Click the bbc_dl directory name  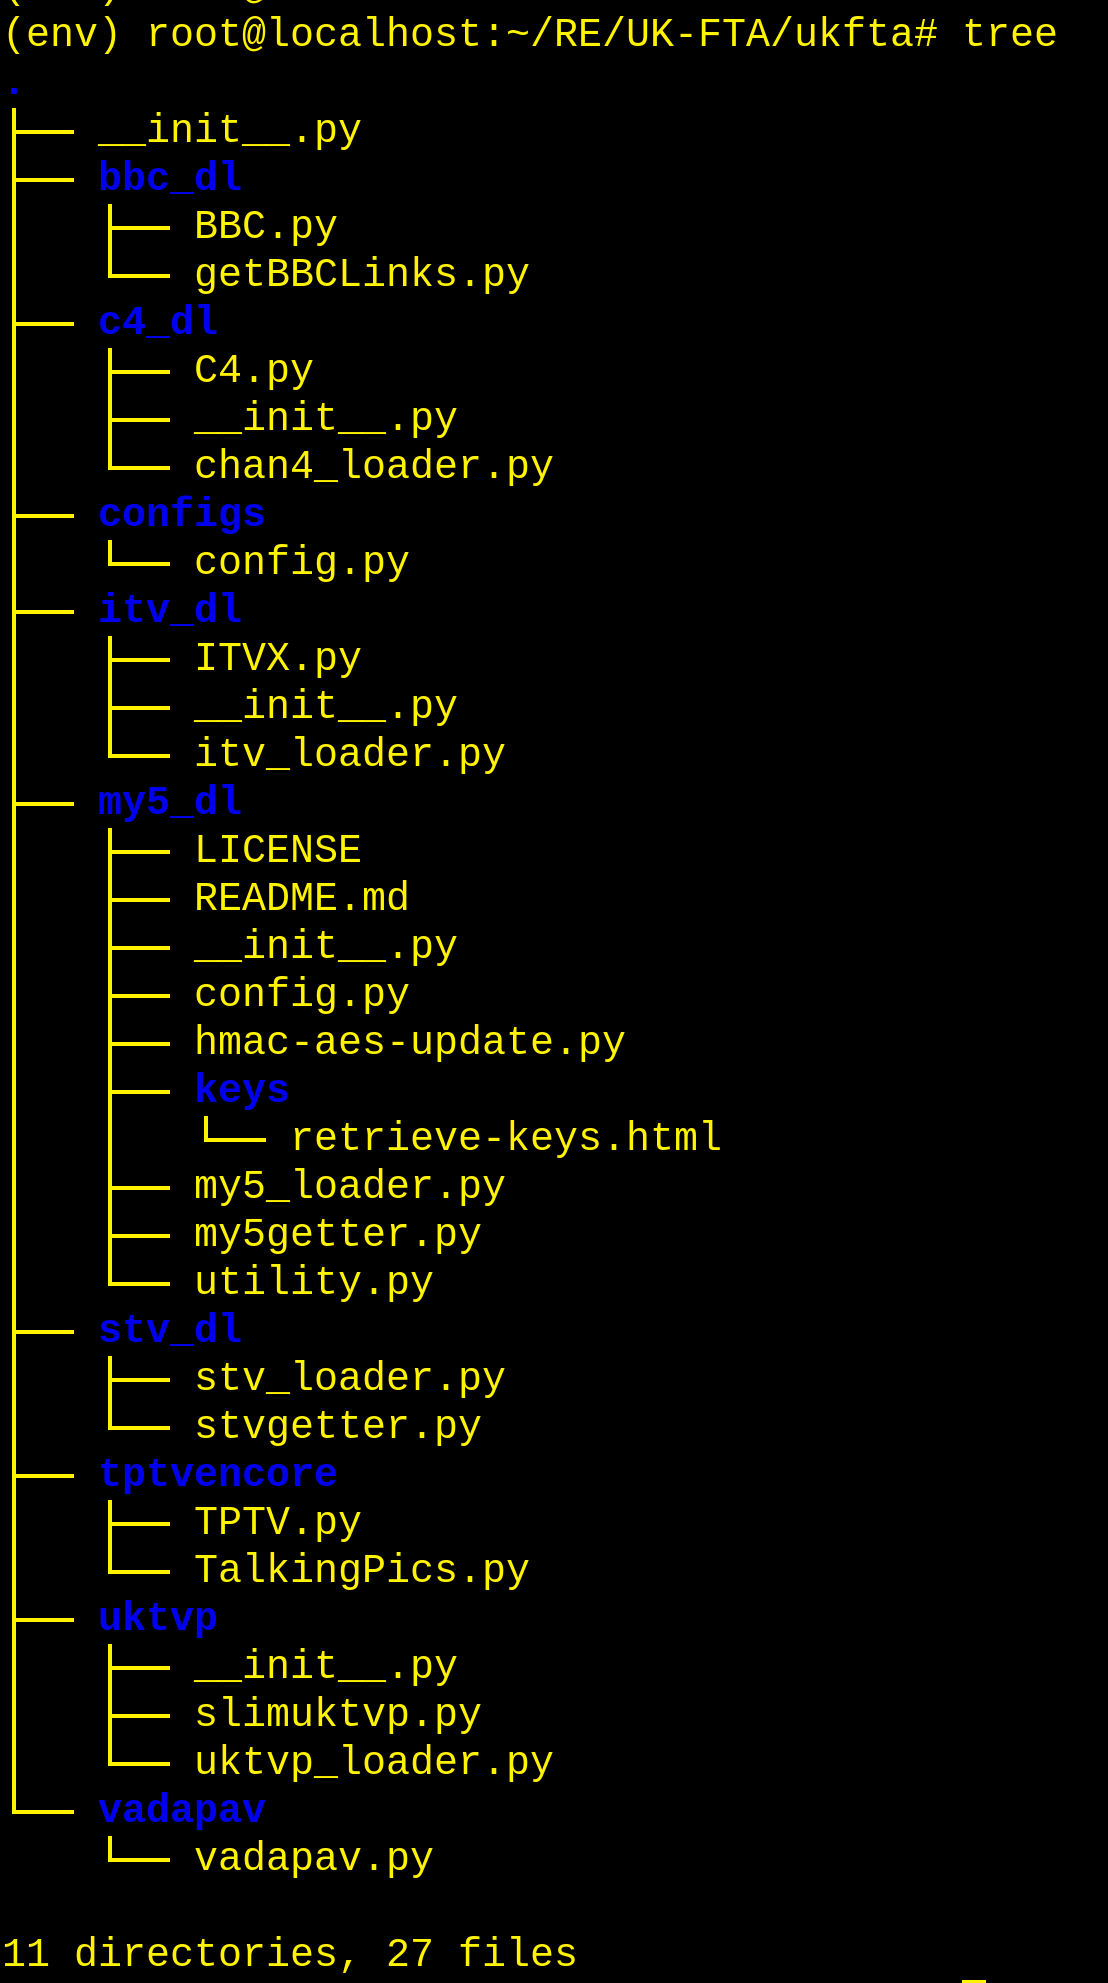click(170, 178)
